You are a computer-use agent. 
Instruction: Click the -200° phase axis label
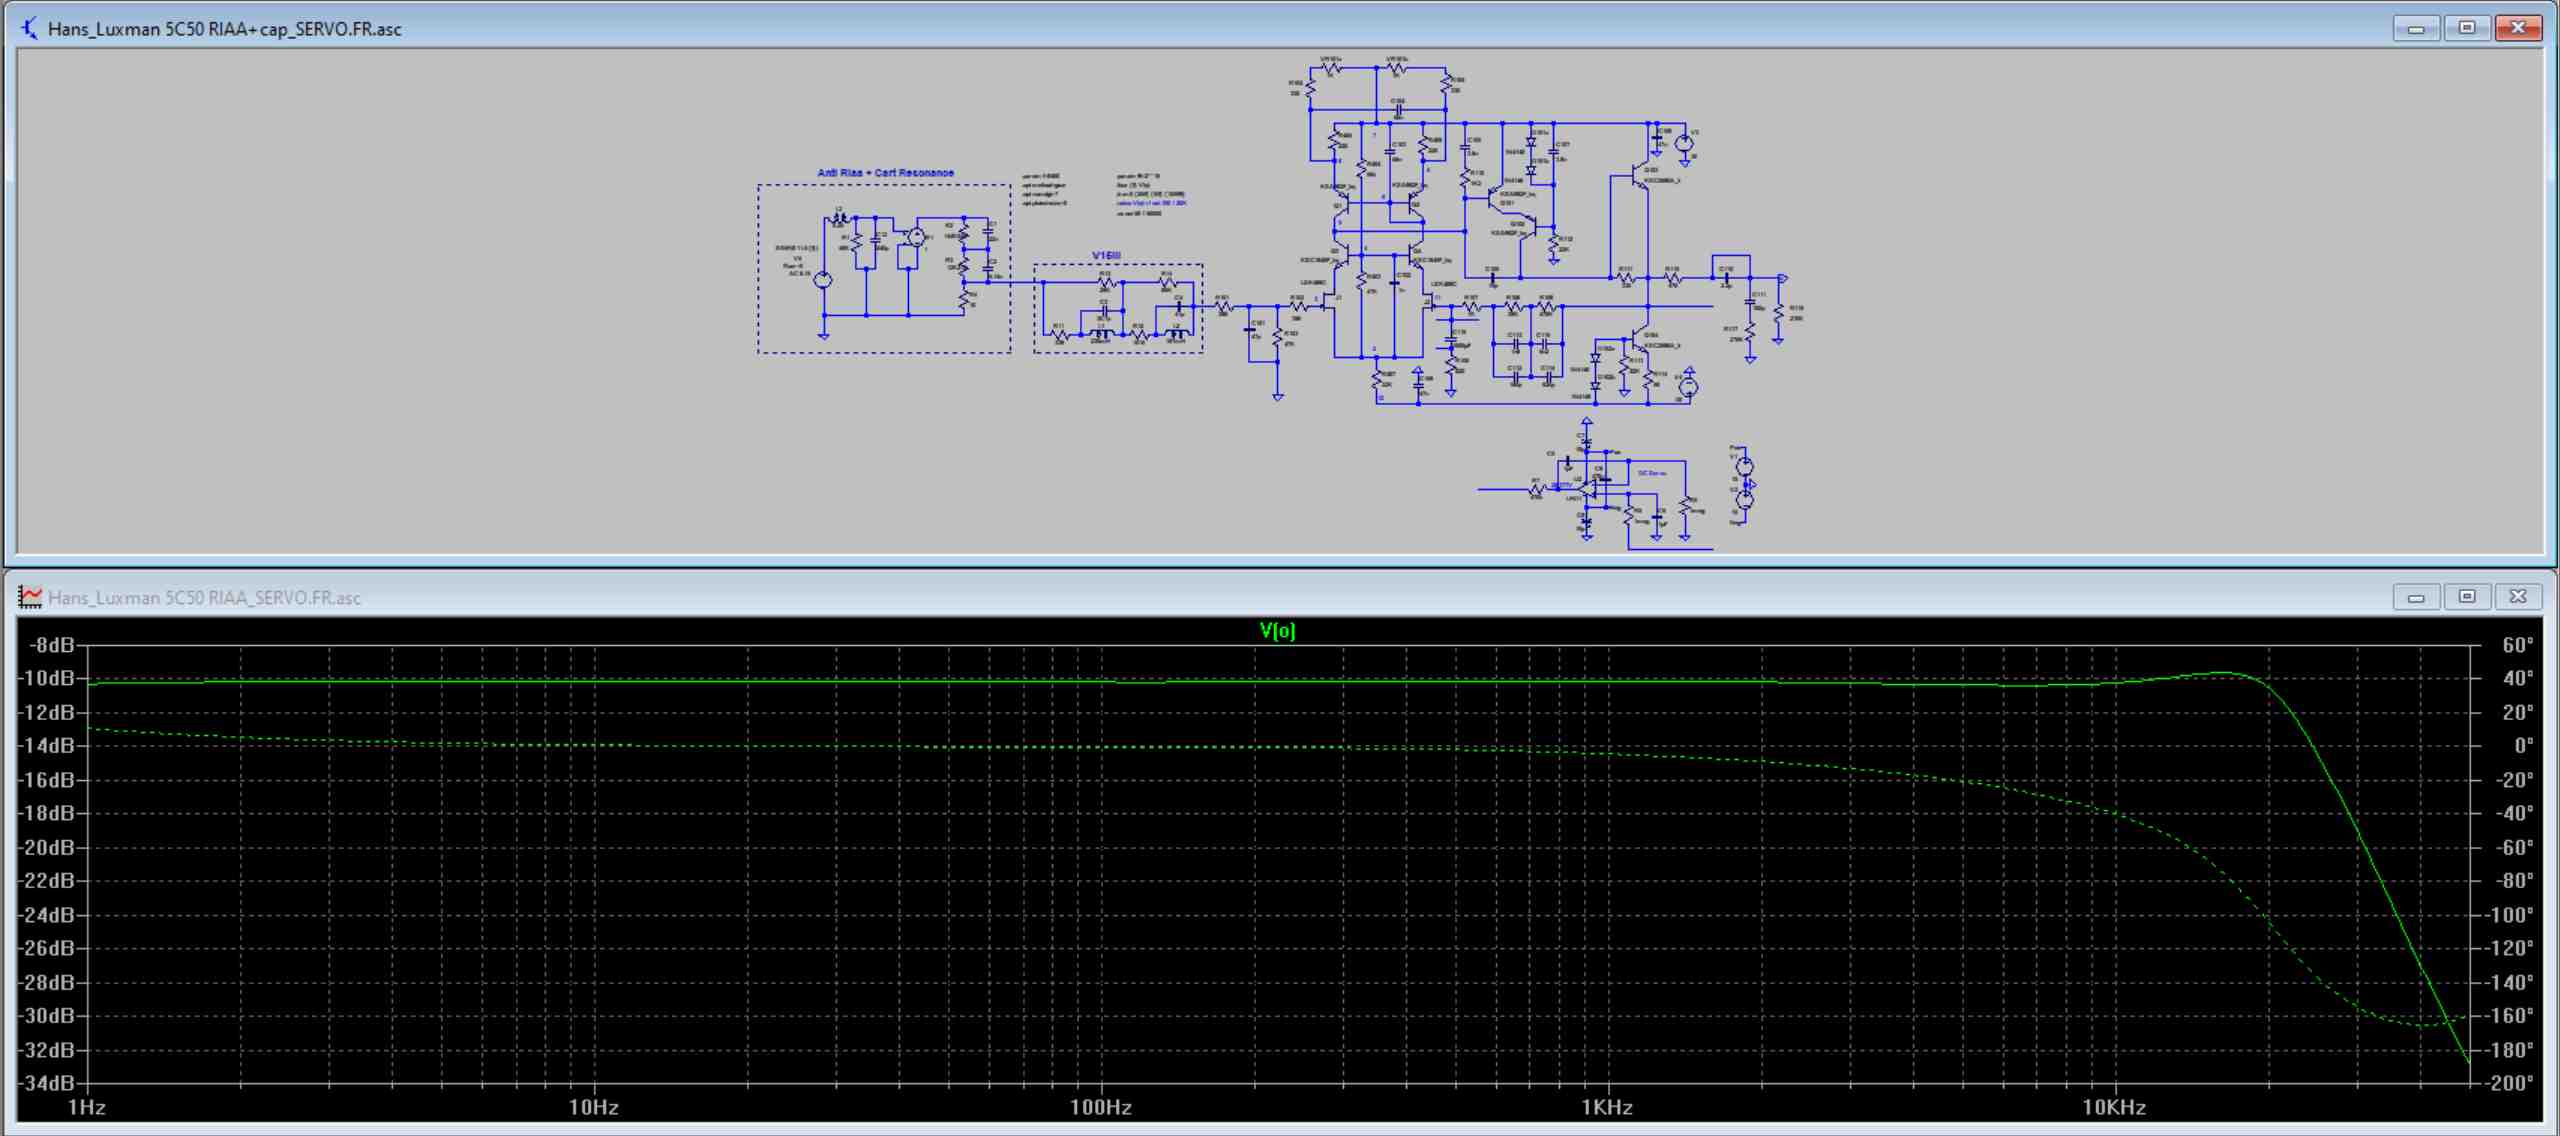(x=2509, y=1083)
